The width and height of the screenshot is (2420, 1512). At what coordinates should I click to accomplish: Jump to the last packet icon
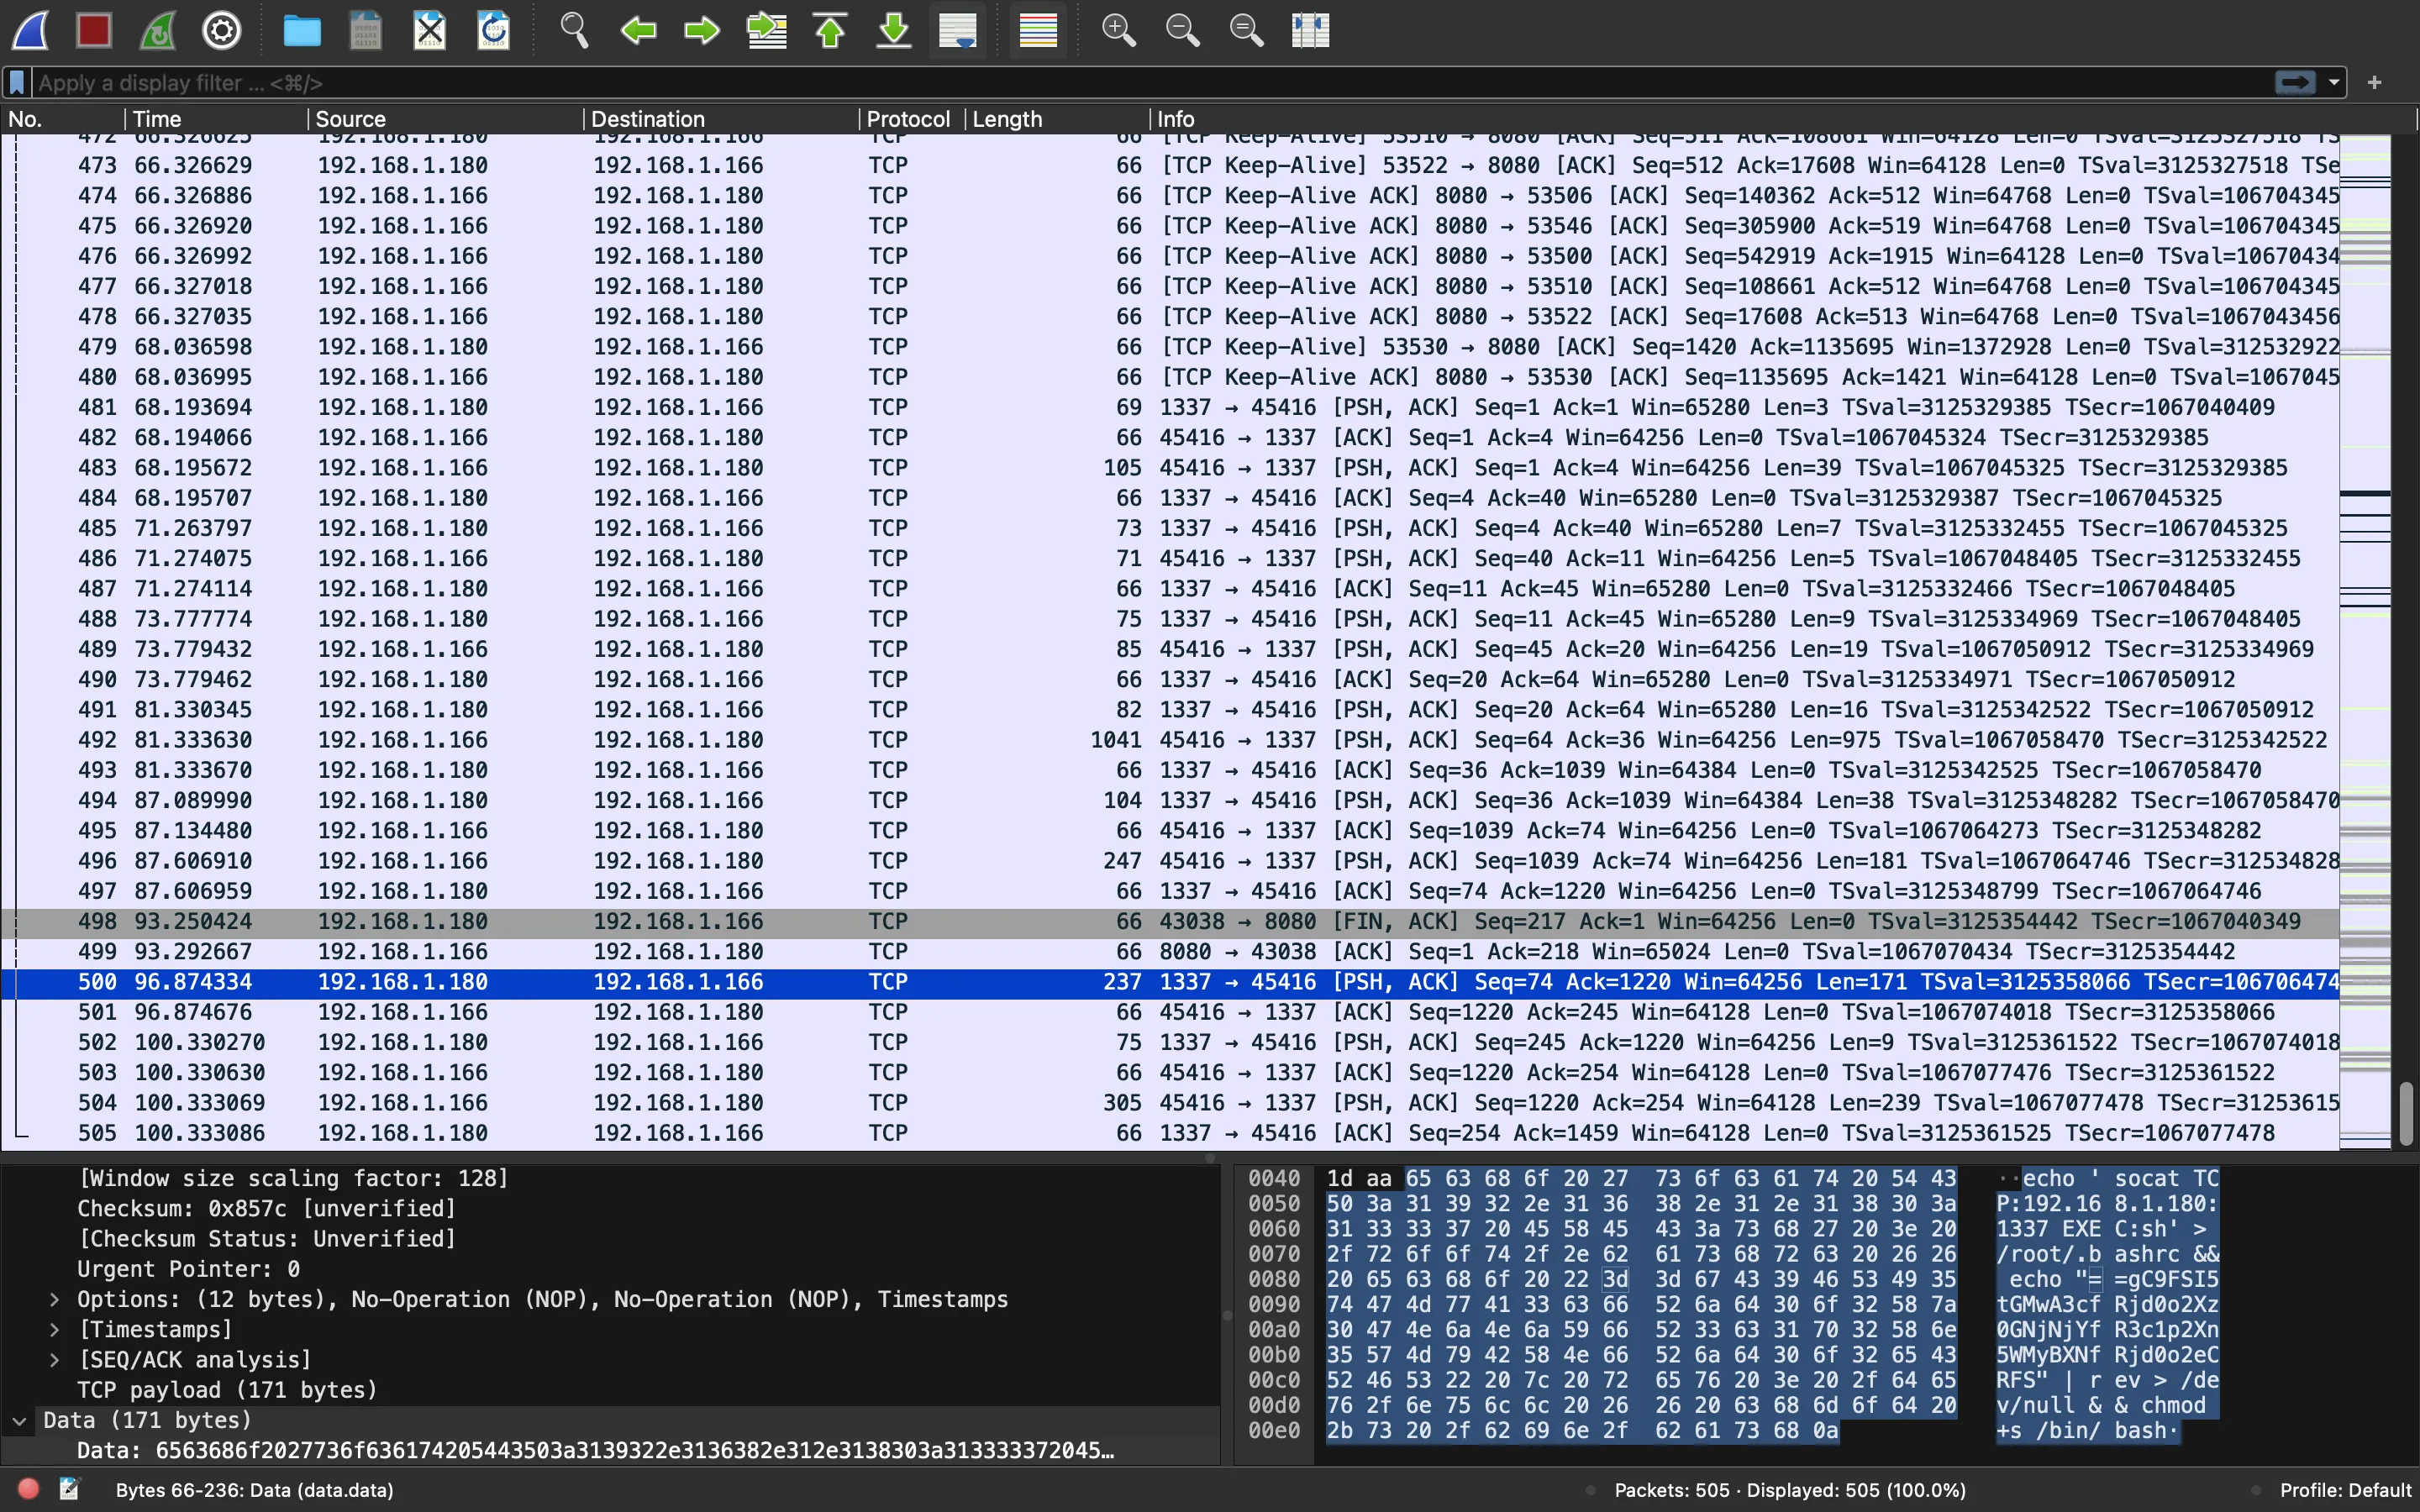coord(894,30)
